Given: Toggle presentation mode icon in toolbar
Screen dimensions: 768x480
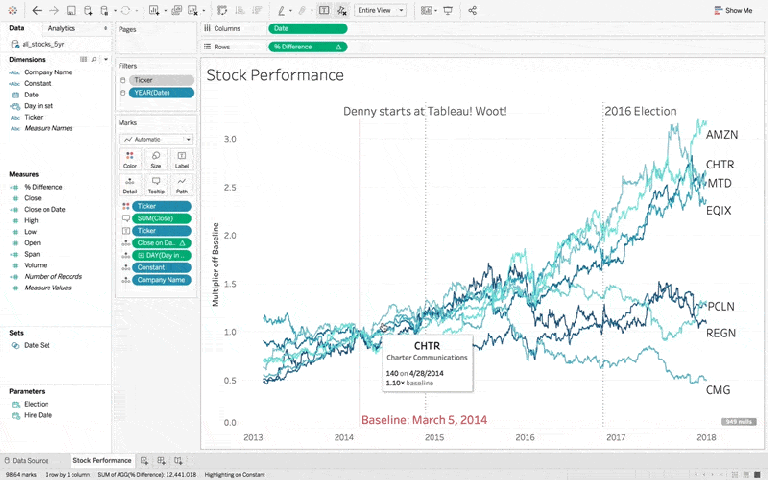Looking at the screenshot, I should 447,10.
